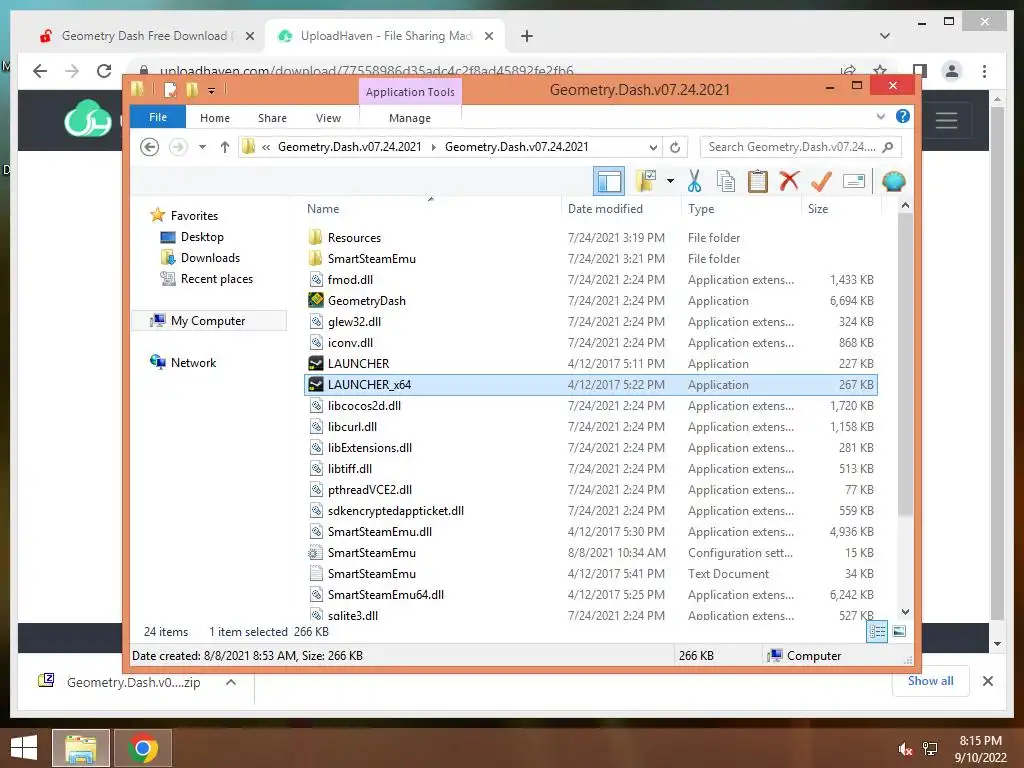Expand the address bar history dropdown
The image size is (1024, 768).
pyautogui.click(x=653, y=147)
